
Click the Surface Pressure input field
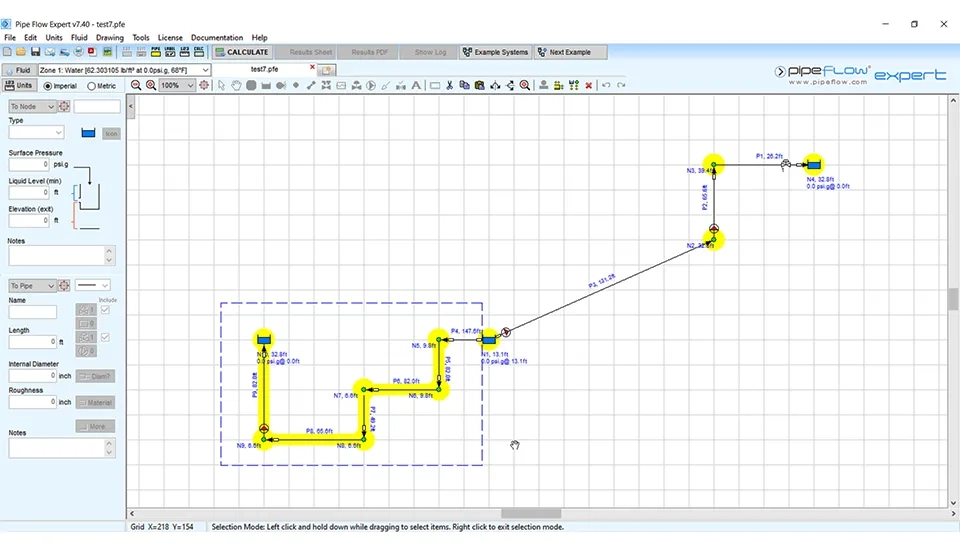point(29,164)
